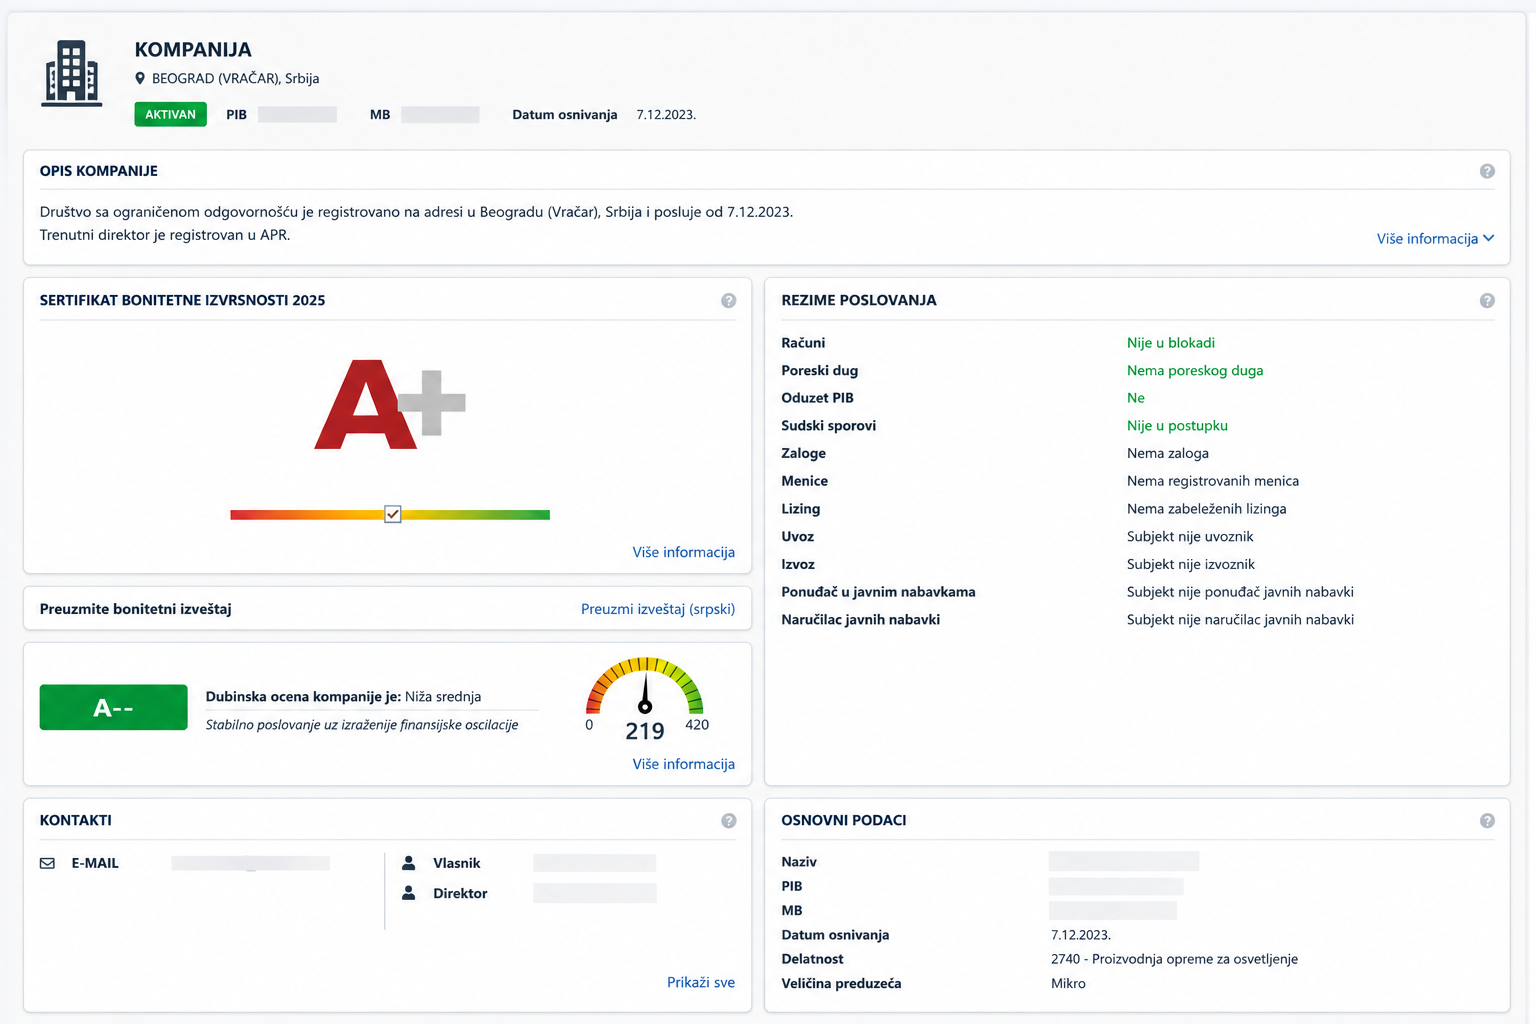The image size is (1536, 1024).
Task: Click 'Nema registrovanih menica' value
Action: point(1213,481)
